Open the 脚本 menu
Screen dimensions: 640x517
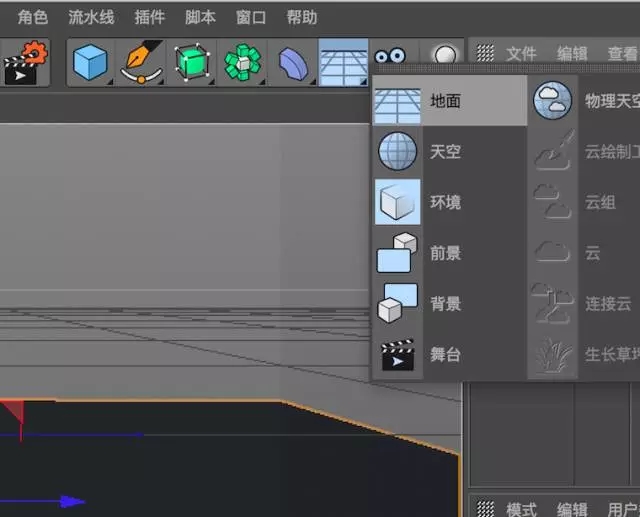pos(200,18)
